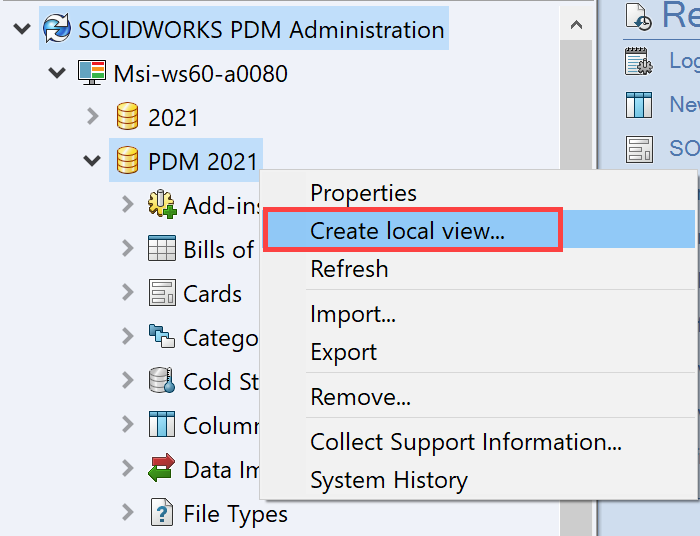Click the Data Import arrows icon
The height and width of the screenshot is (536, 700).
tap(162, 468)
